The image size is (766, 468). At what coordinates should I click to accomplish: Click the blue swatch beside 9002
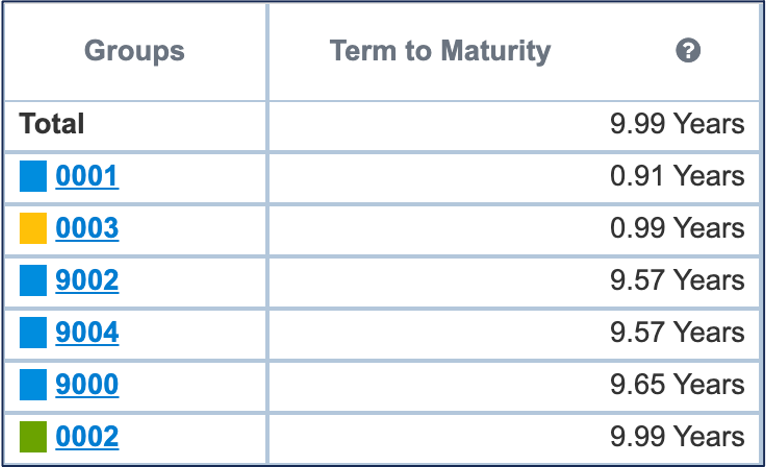[33, 281]
